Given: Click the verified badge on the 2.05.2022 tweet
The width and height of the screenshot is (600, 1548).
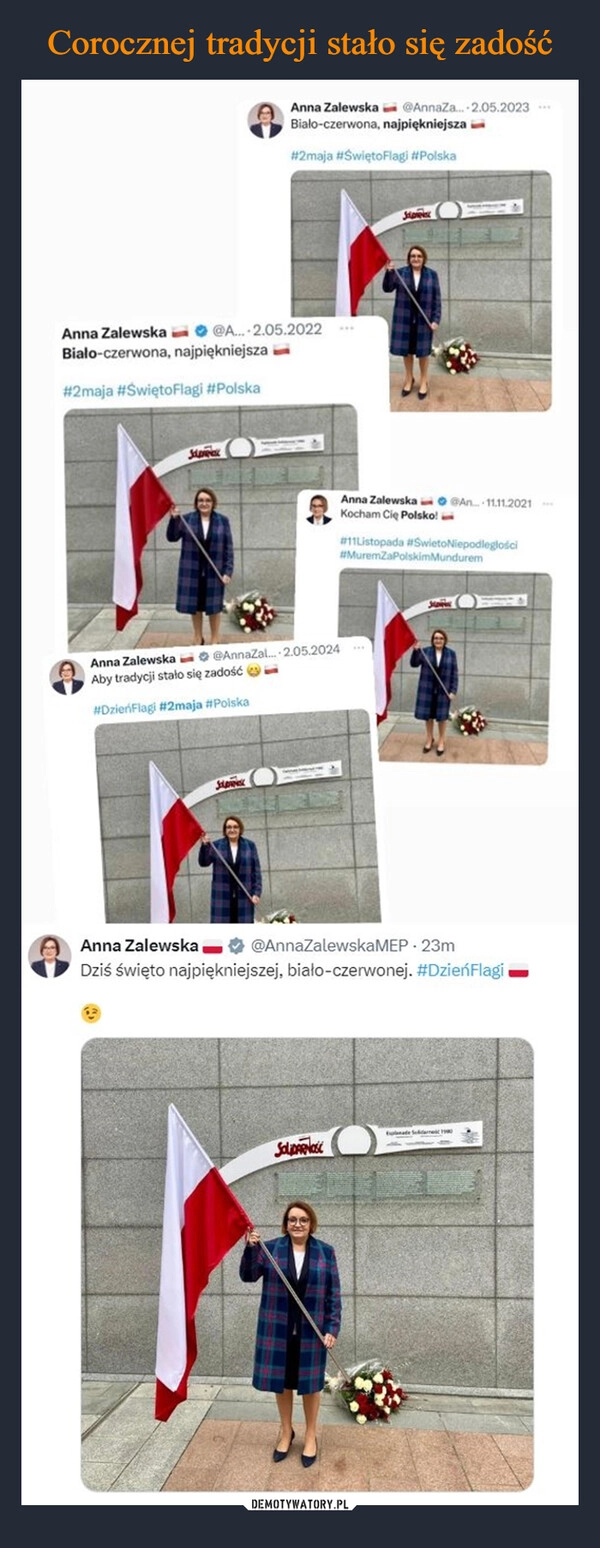Looking at the screenshot, I should point(199,331).
